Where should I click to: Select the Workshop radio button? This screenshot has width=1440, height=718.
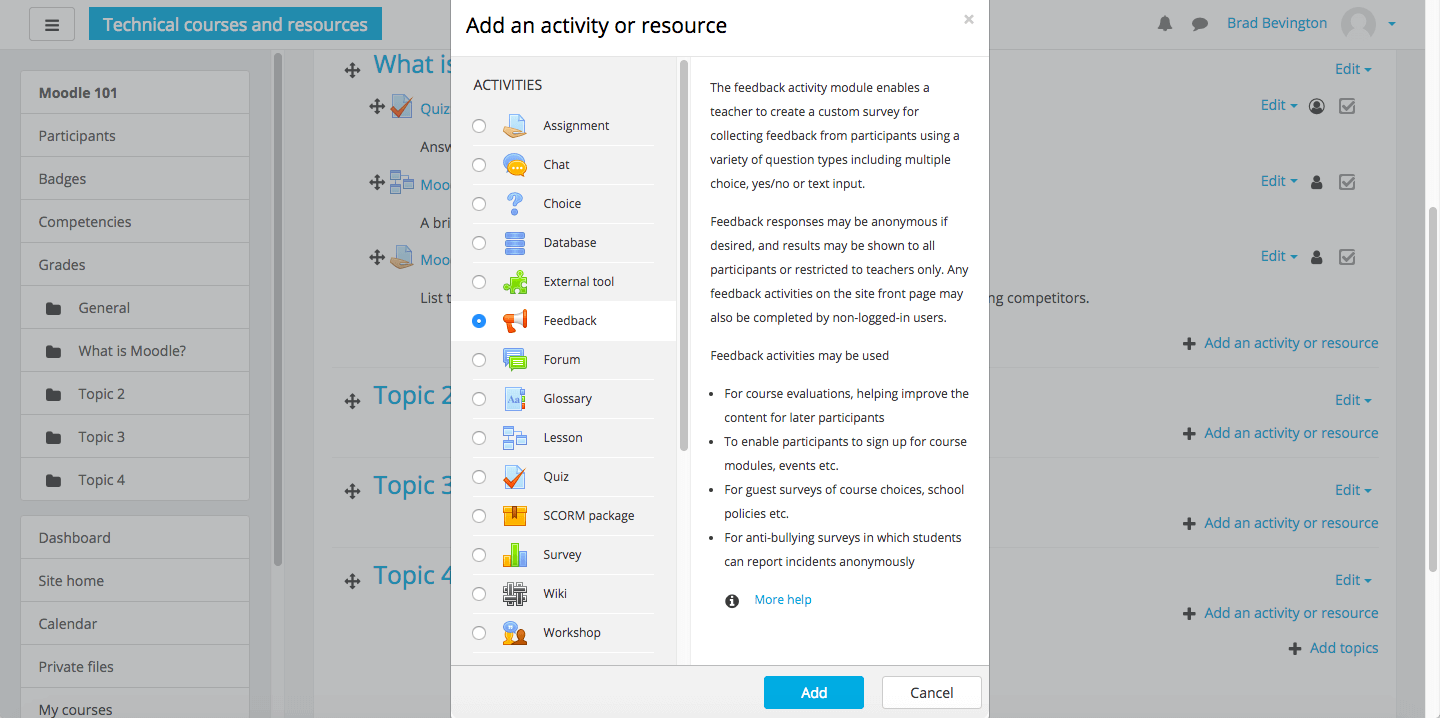[x=479, y=633]
